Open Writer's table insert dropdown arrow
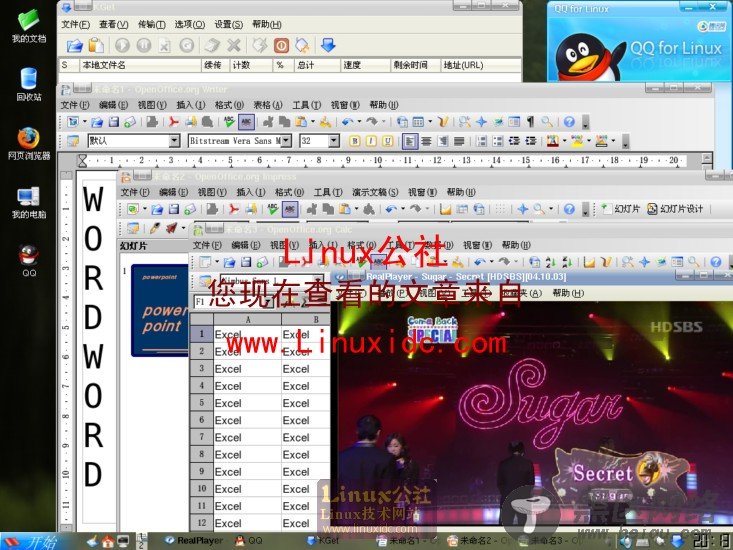 pyautogui.click(x=430, y=122)
